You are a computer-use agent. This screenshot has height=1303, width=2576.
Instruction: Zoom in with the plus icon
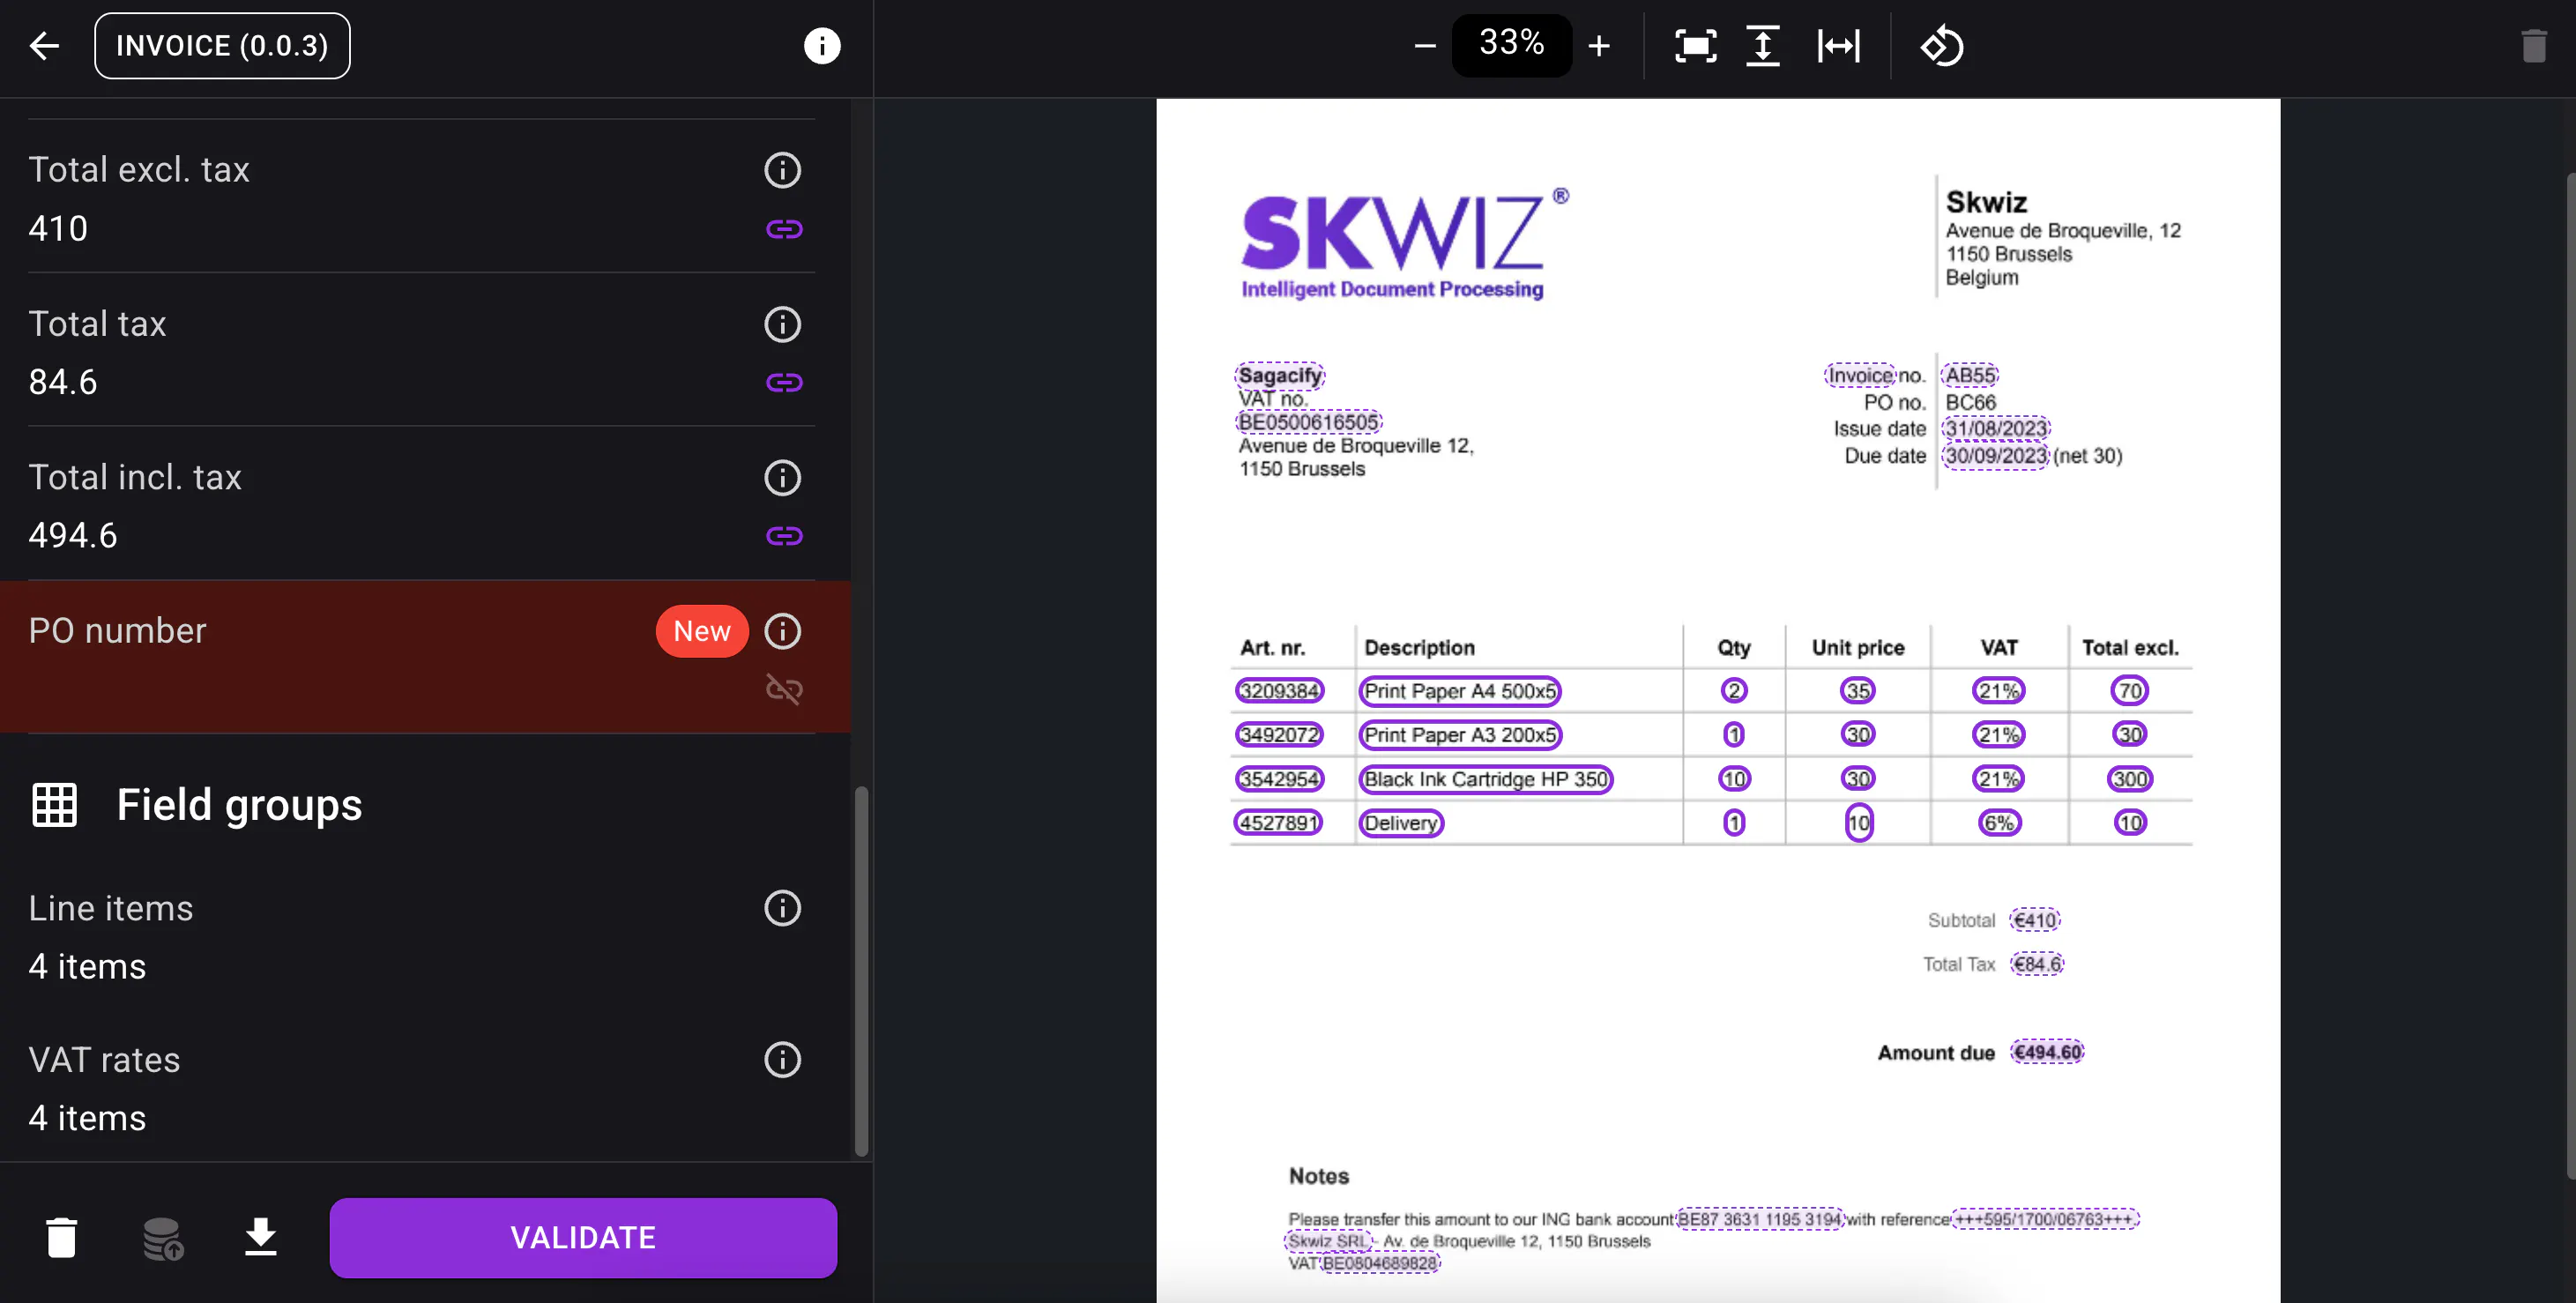(x=1598, y=46)
